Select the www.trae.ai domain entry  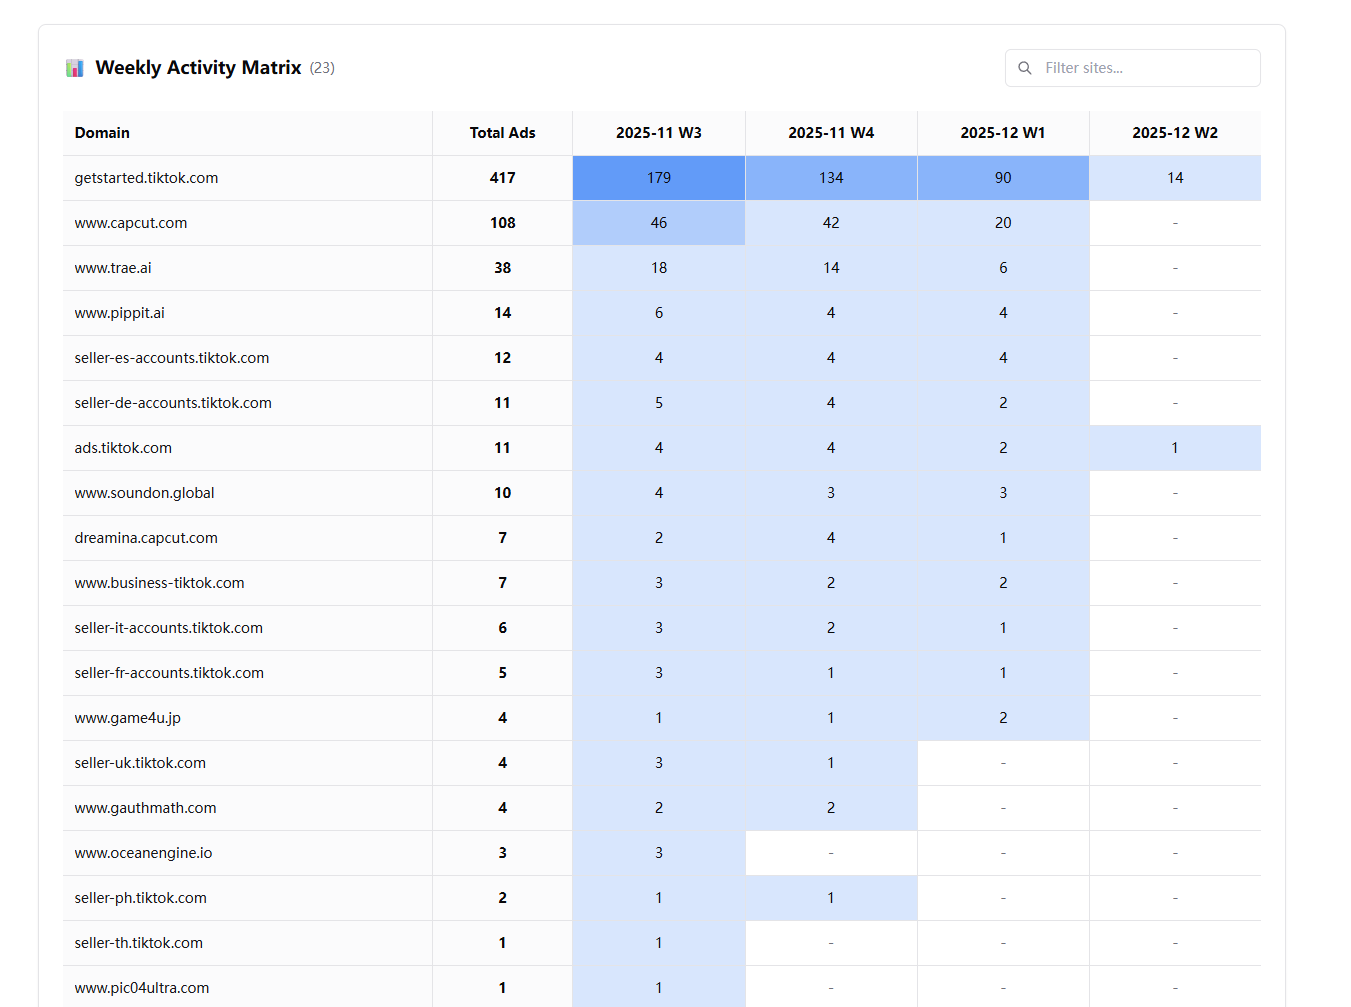113,268
